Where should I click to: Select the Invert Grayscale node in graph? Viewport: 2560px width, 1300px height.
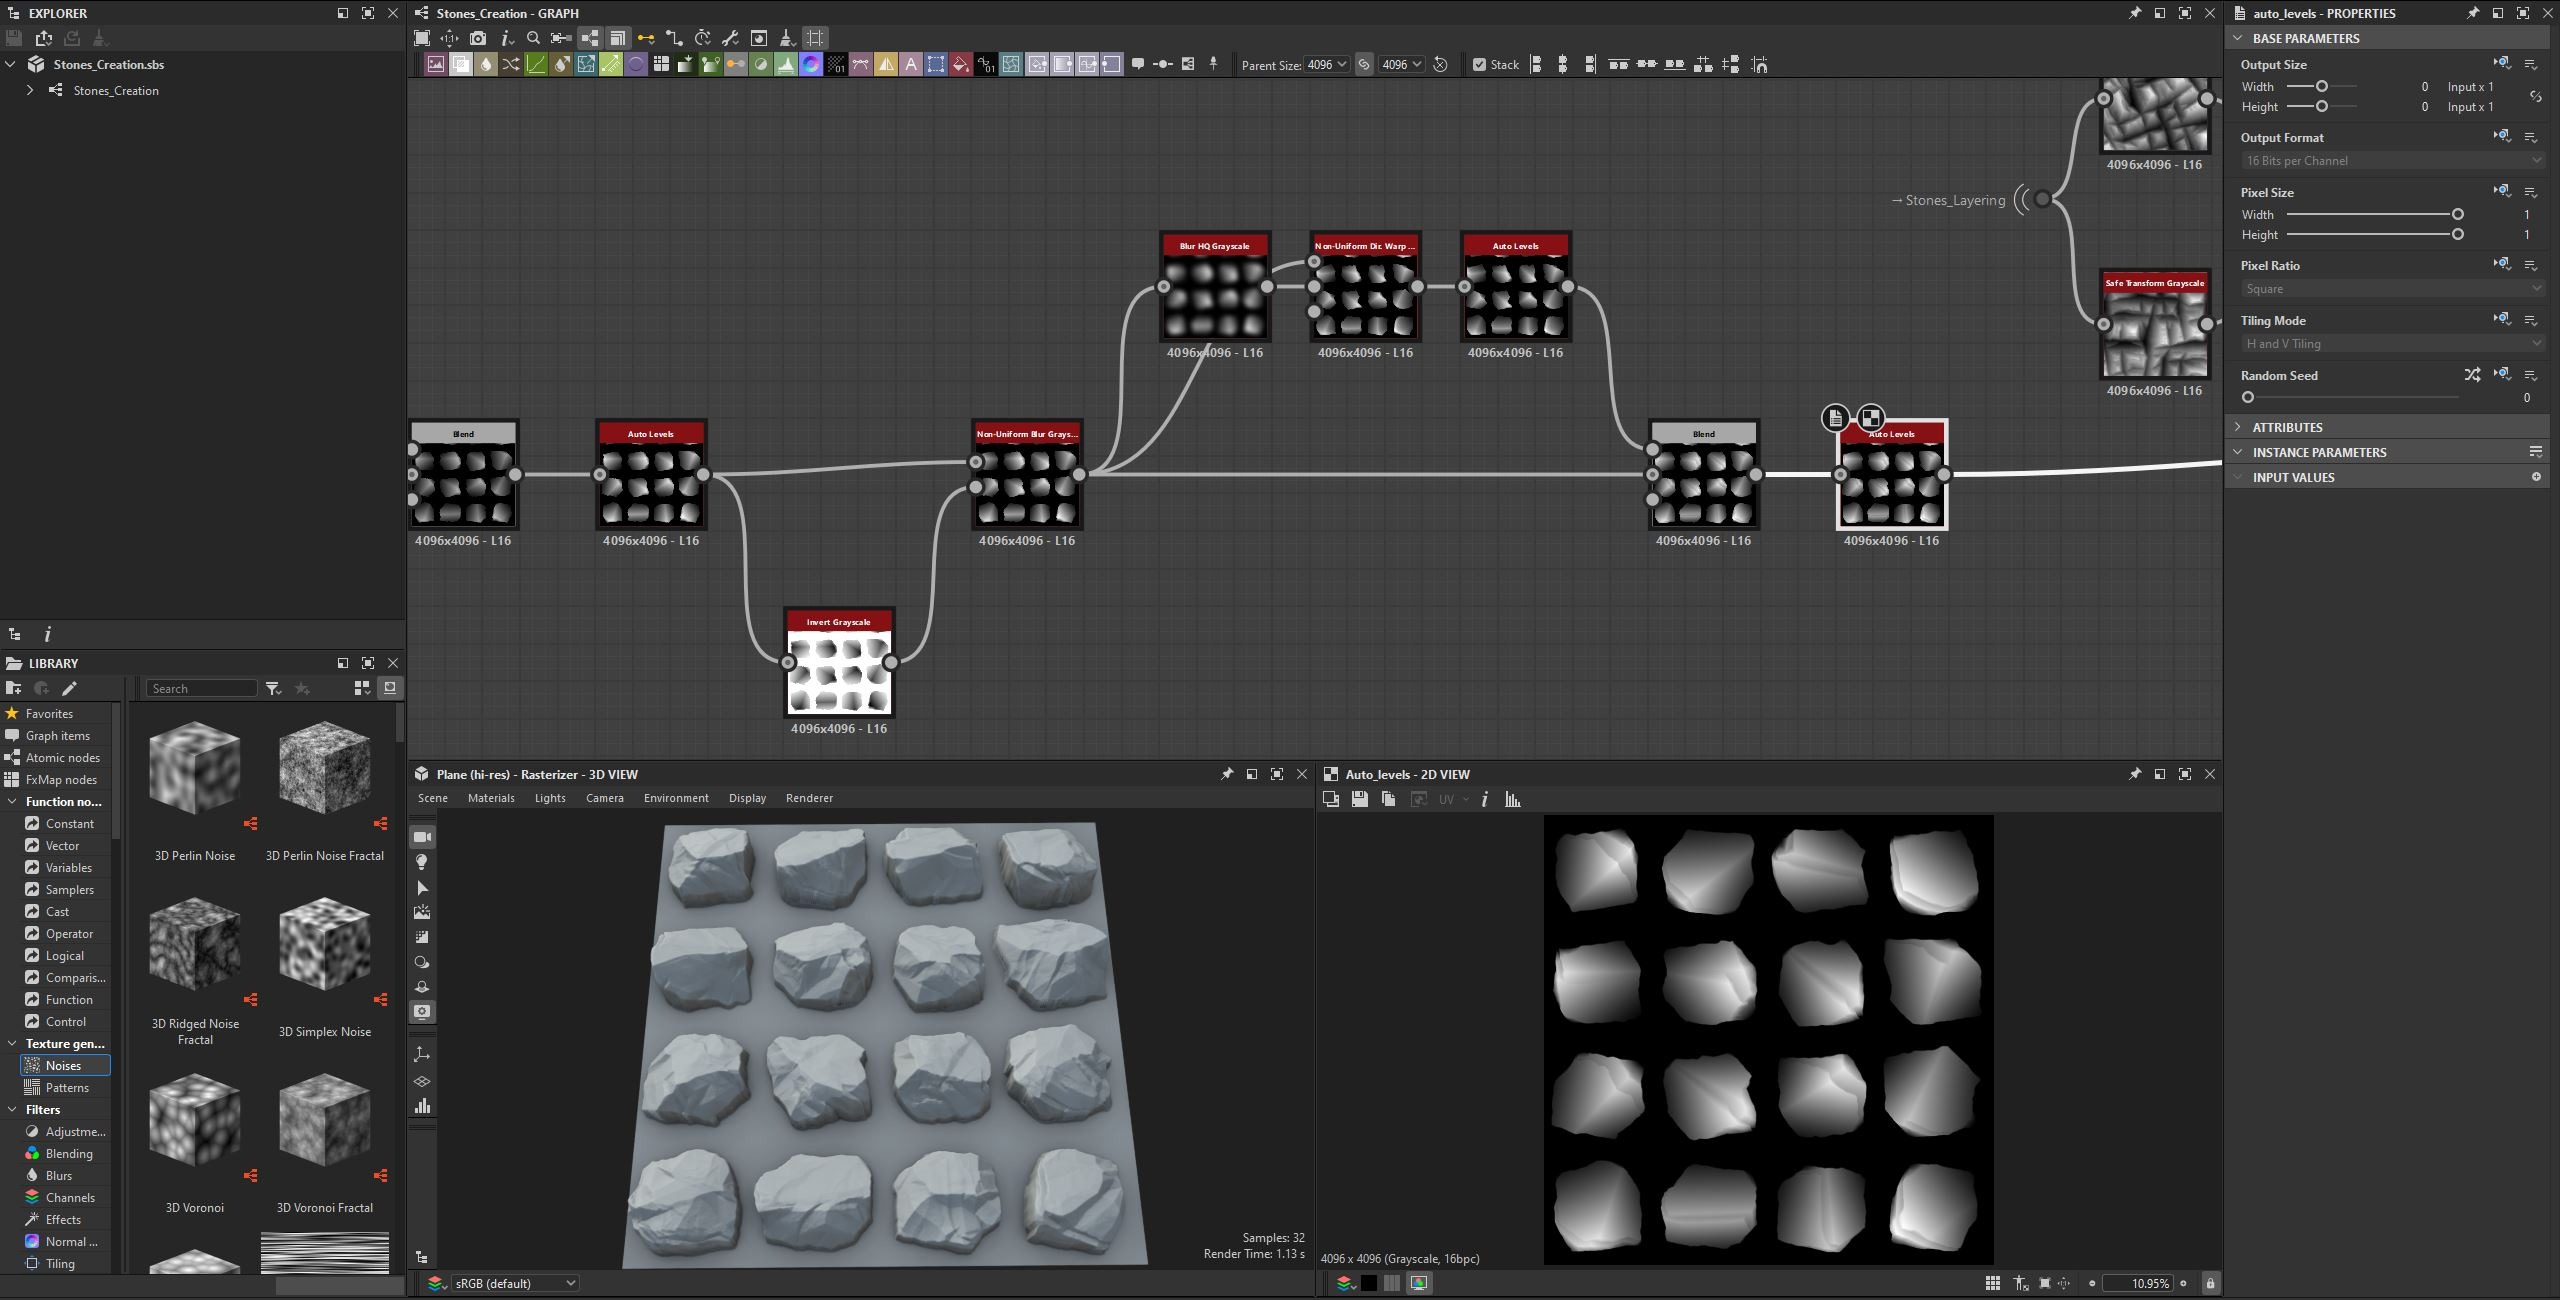click(x=839, y=662)
